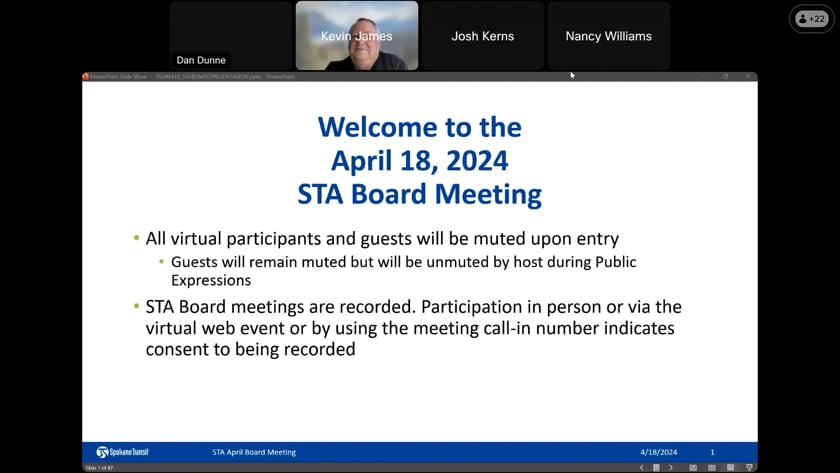
Task: Click the 'Slide 1 of 87' status text
Action: [99, 468]
